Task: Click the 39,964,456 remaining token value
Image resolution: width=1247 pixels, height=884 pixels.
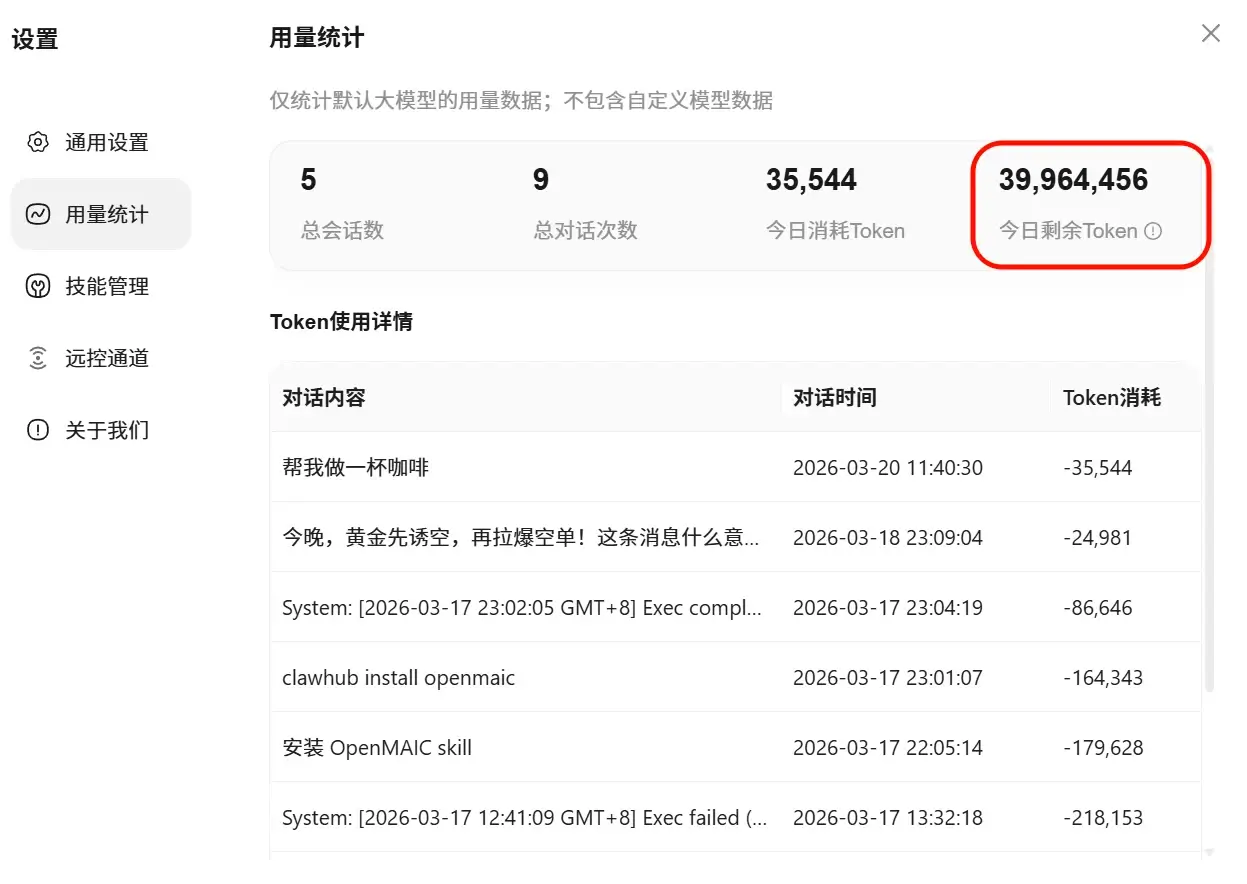Action: (1073, 180)
